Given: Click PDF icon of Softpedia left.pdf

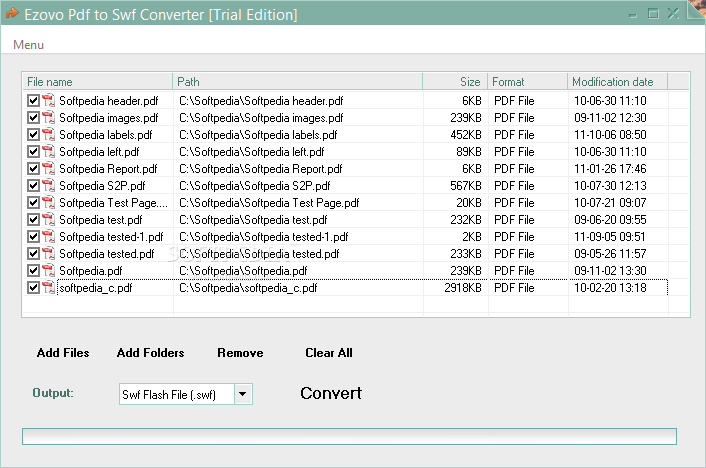Looking at the screenshot, I should 48,151.
